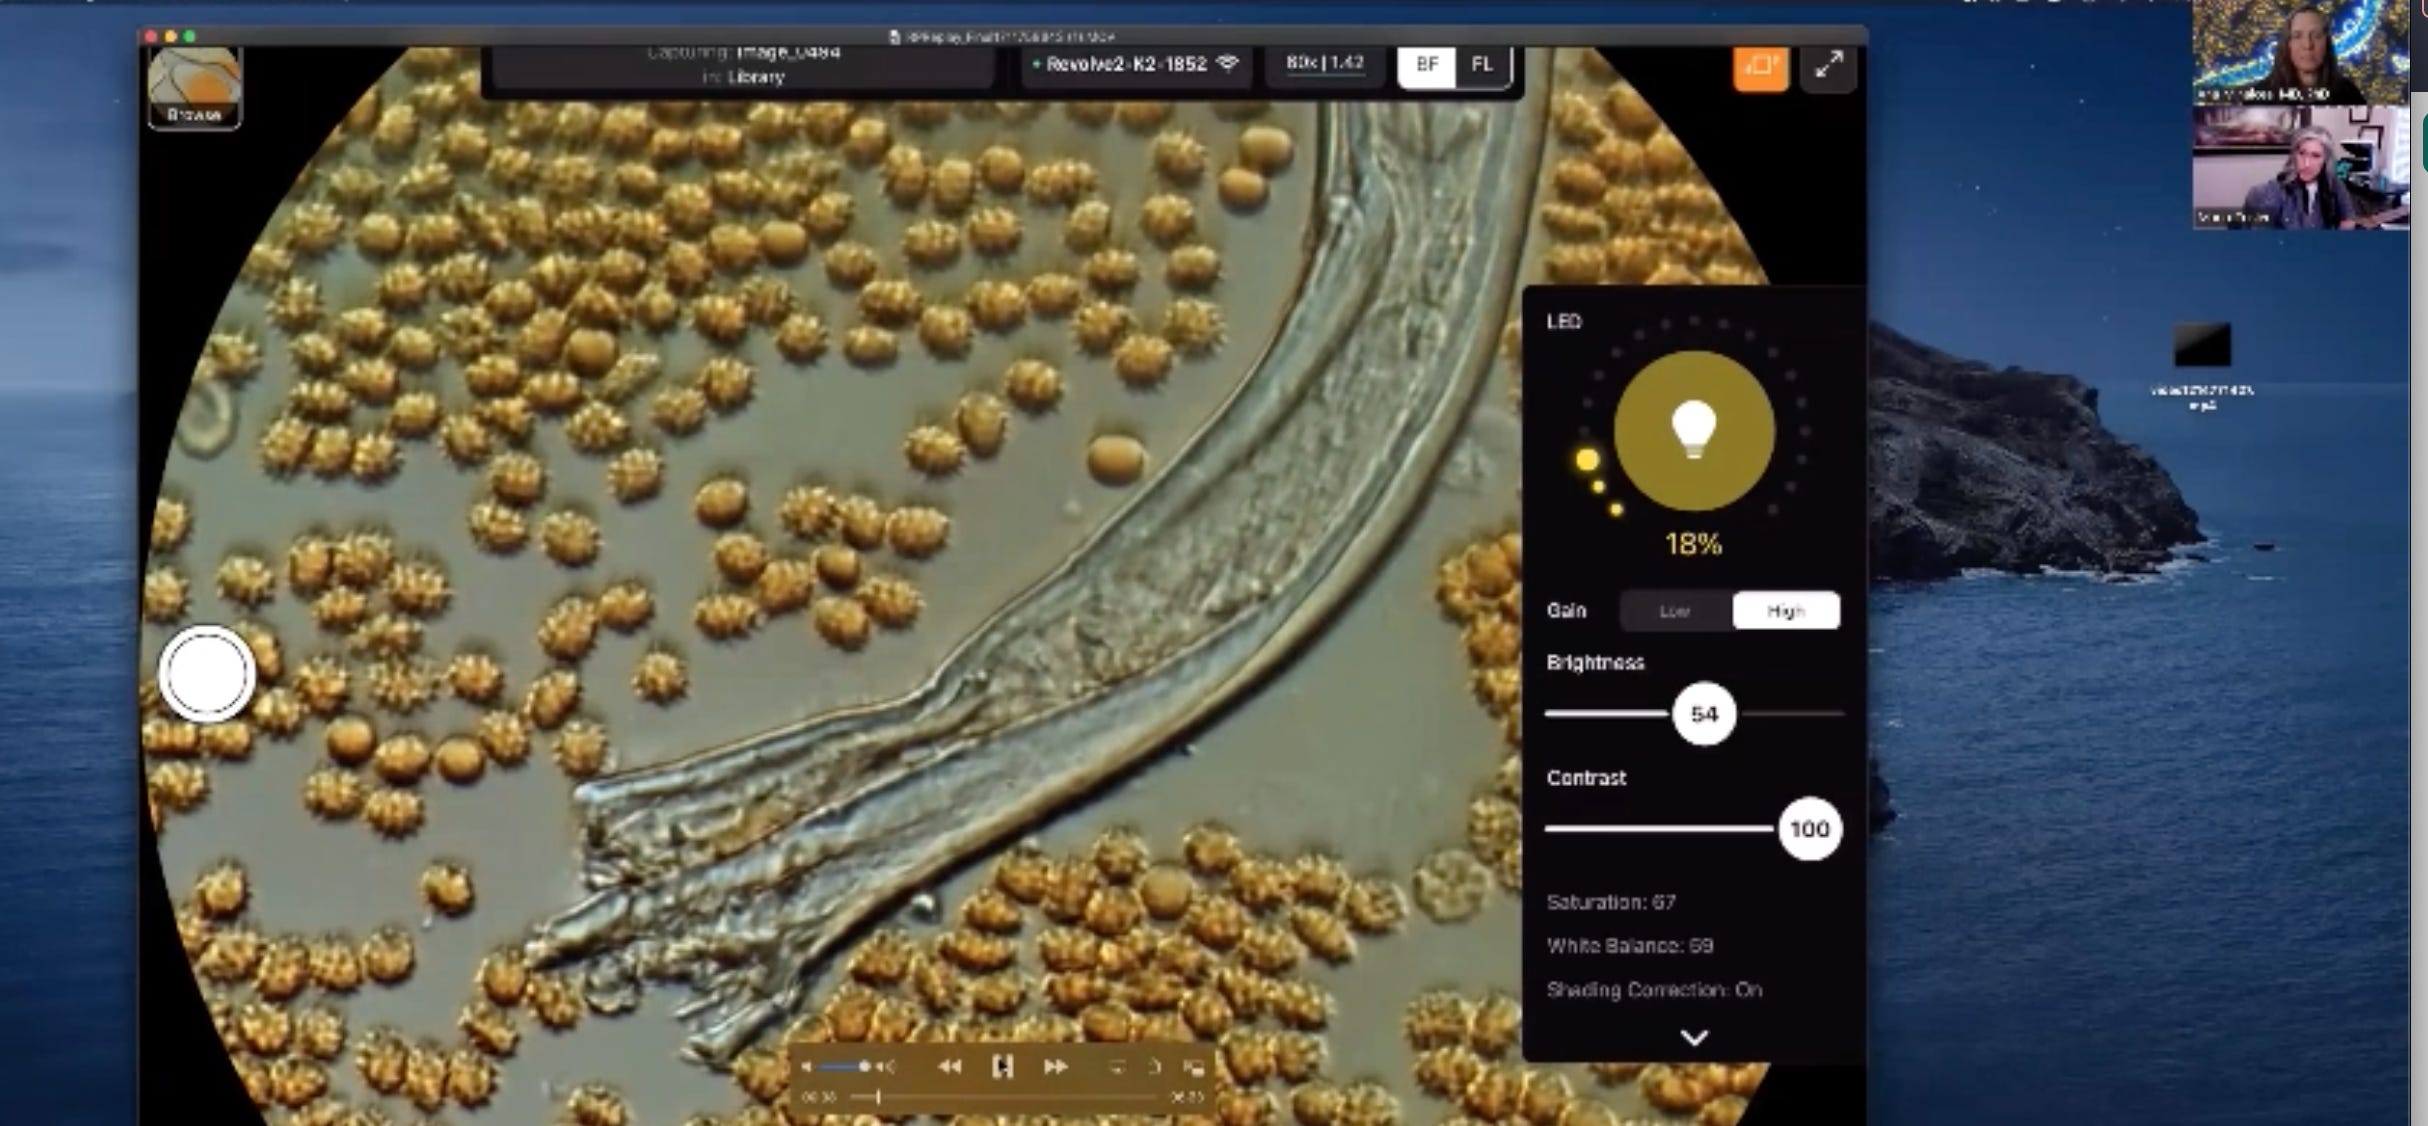The height and width of the screenshot is (1126, 2428).
Task: Open the Browse library thumbnail
Action: click(x=195, y=88)
